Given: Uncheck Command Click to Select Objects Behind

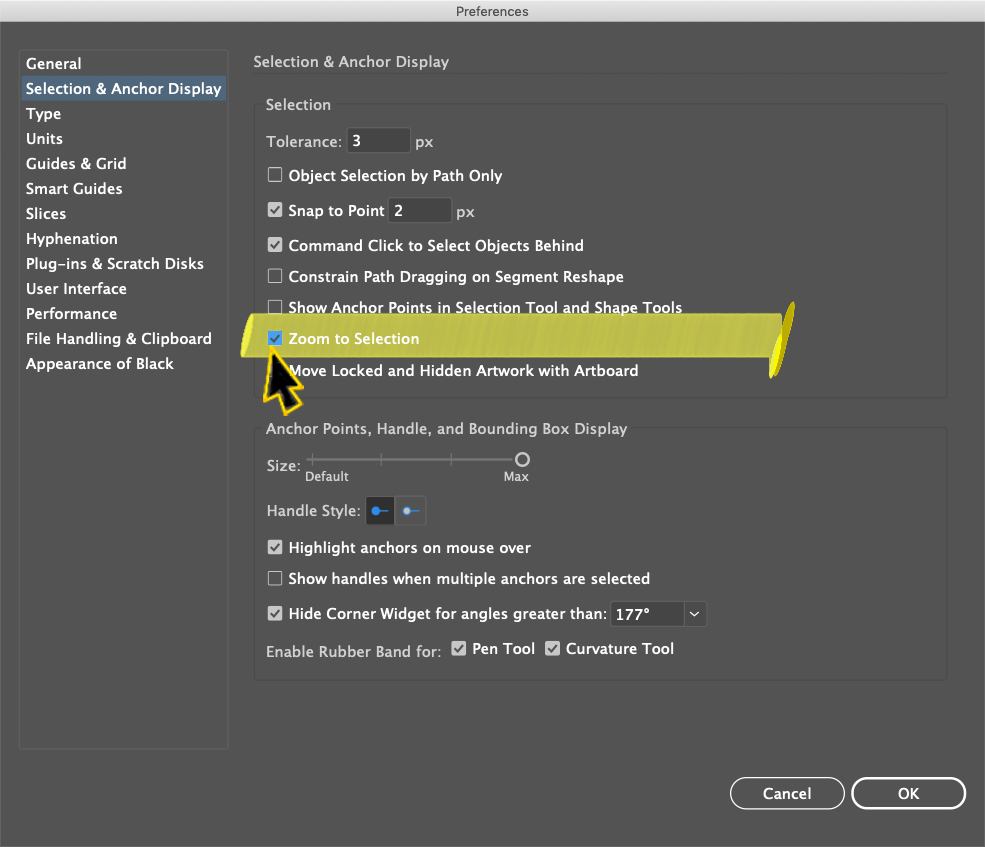Looking at the screenshot, I should click(x=275, y=245).
